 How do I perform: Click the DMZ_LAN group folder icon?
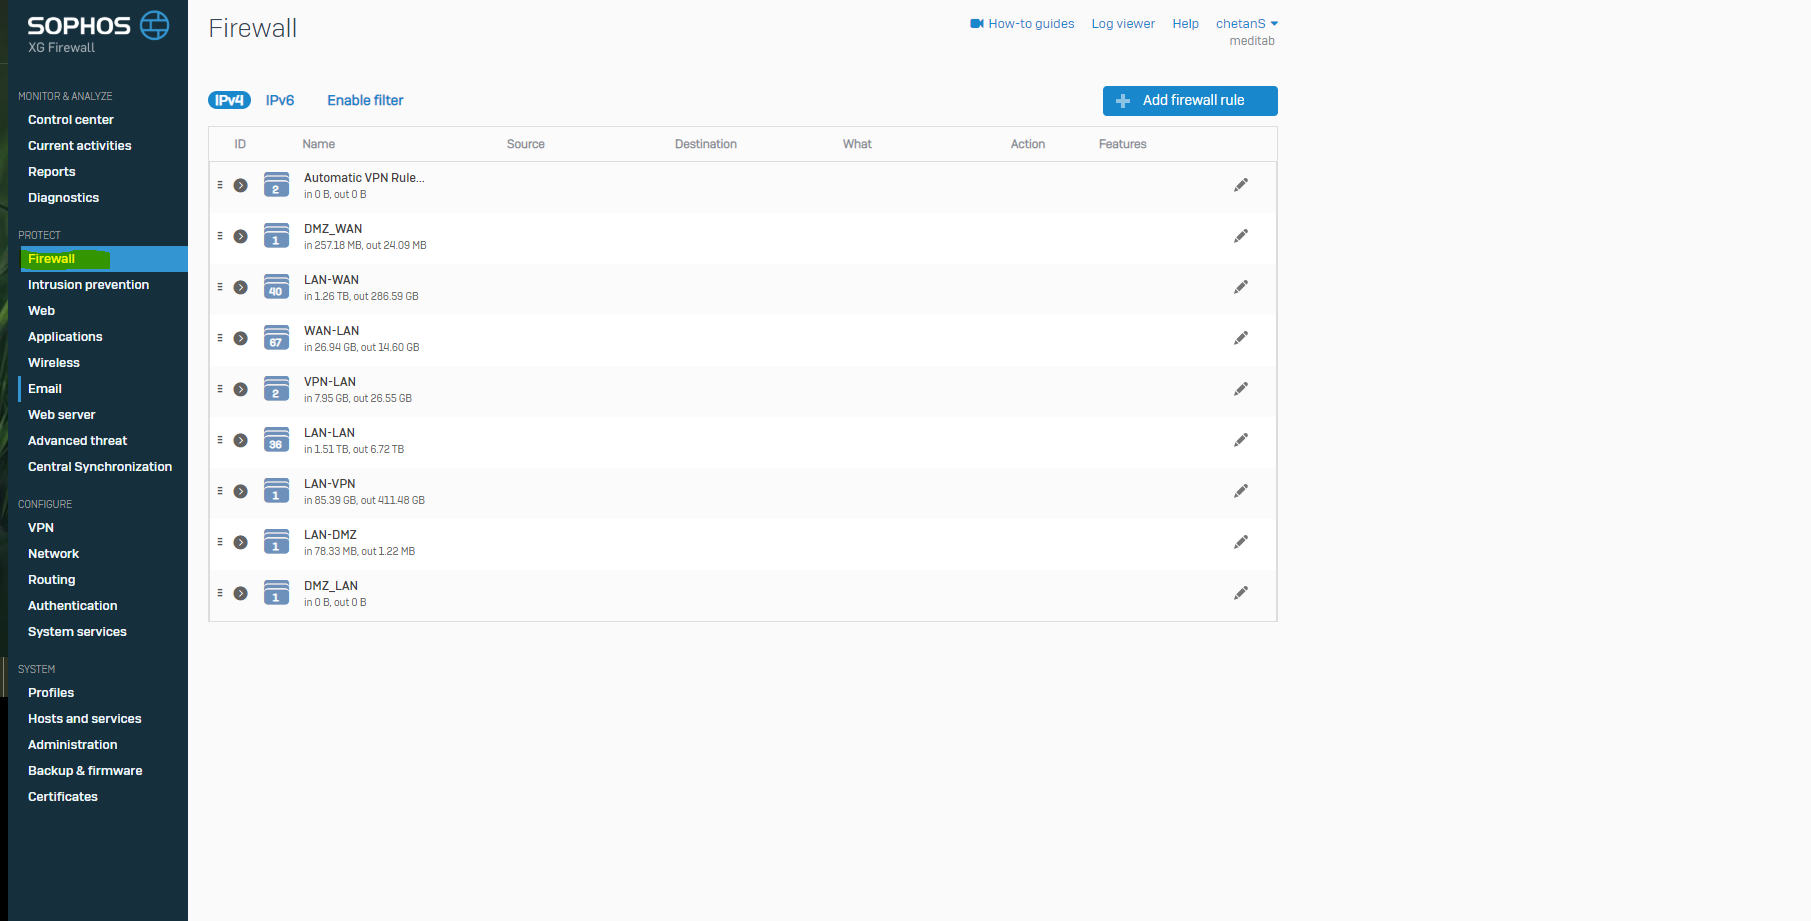276,593
